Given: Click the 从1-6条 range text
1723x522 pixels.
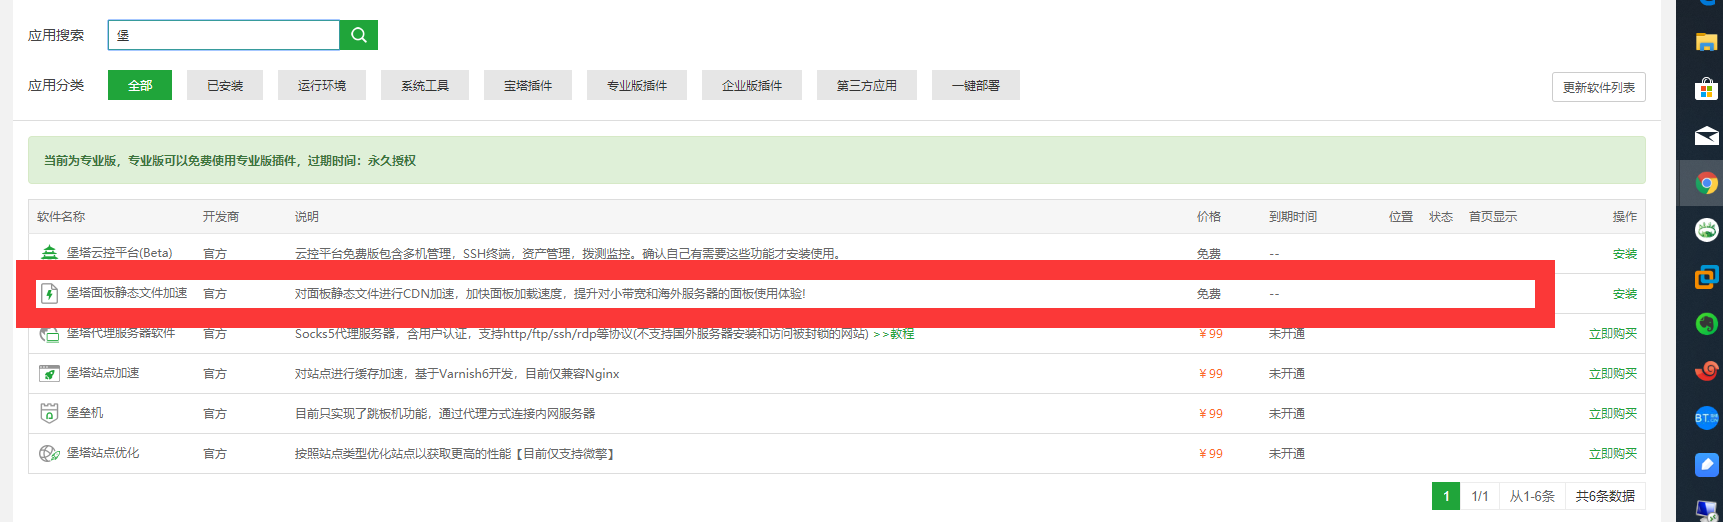Looking at the screenshot, I should click(x=1532, y=496).
